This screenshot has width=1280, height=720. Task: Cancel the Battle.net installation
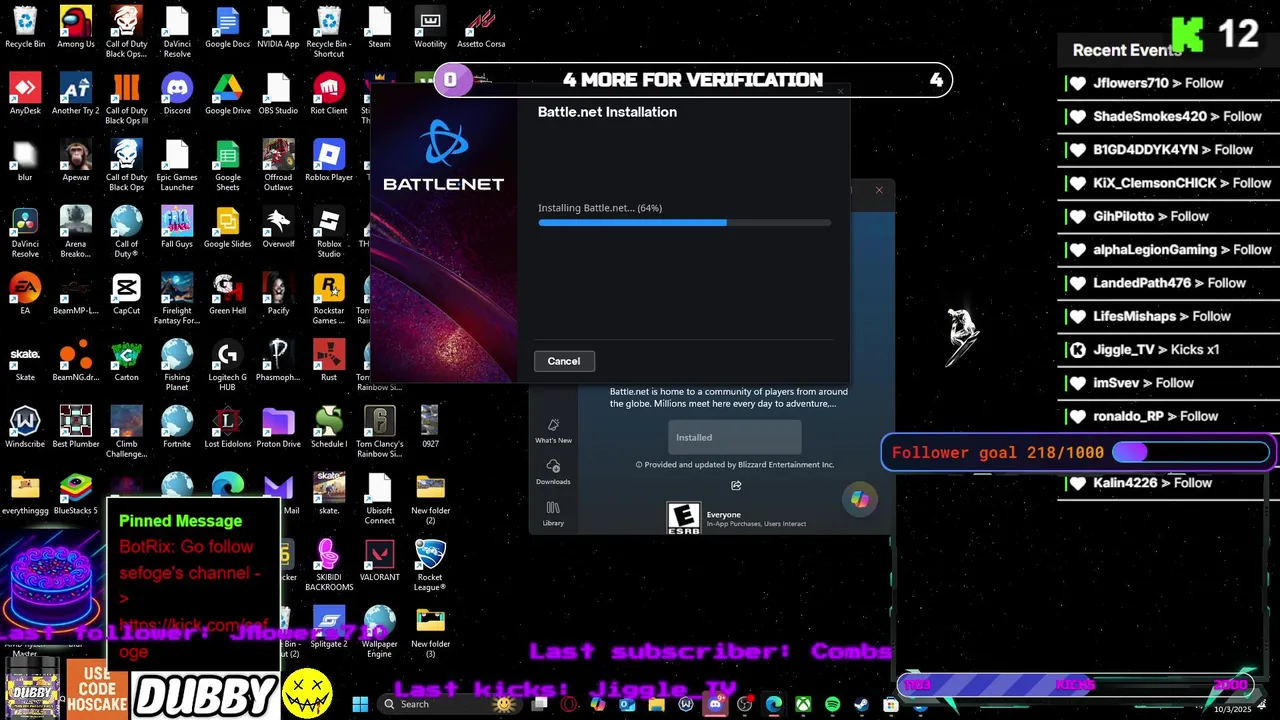pyautogui.click(x=564, y=361)
